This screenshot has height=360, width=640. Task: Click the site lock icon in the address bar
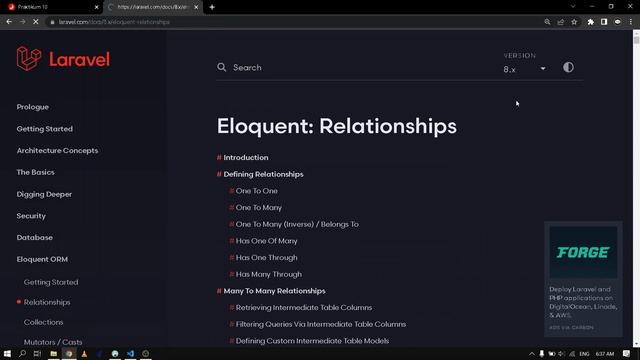52,22
